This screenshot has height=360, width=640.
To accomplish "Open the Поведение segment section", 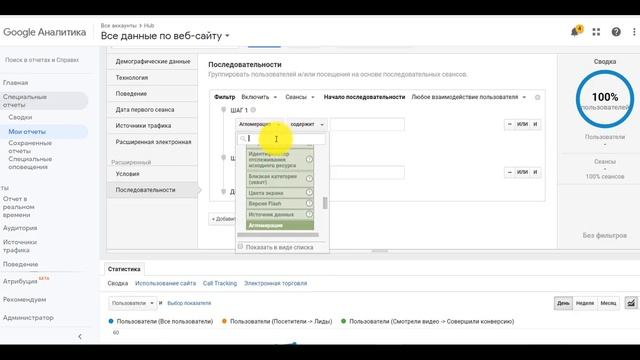I will [x=152, y=93].
